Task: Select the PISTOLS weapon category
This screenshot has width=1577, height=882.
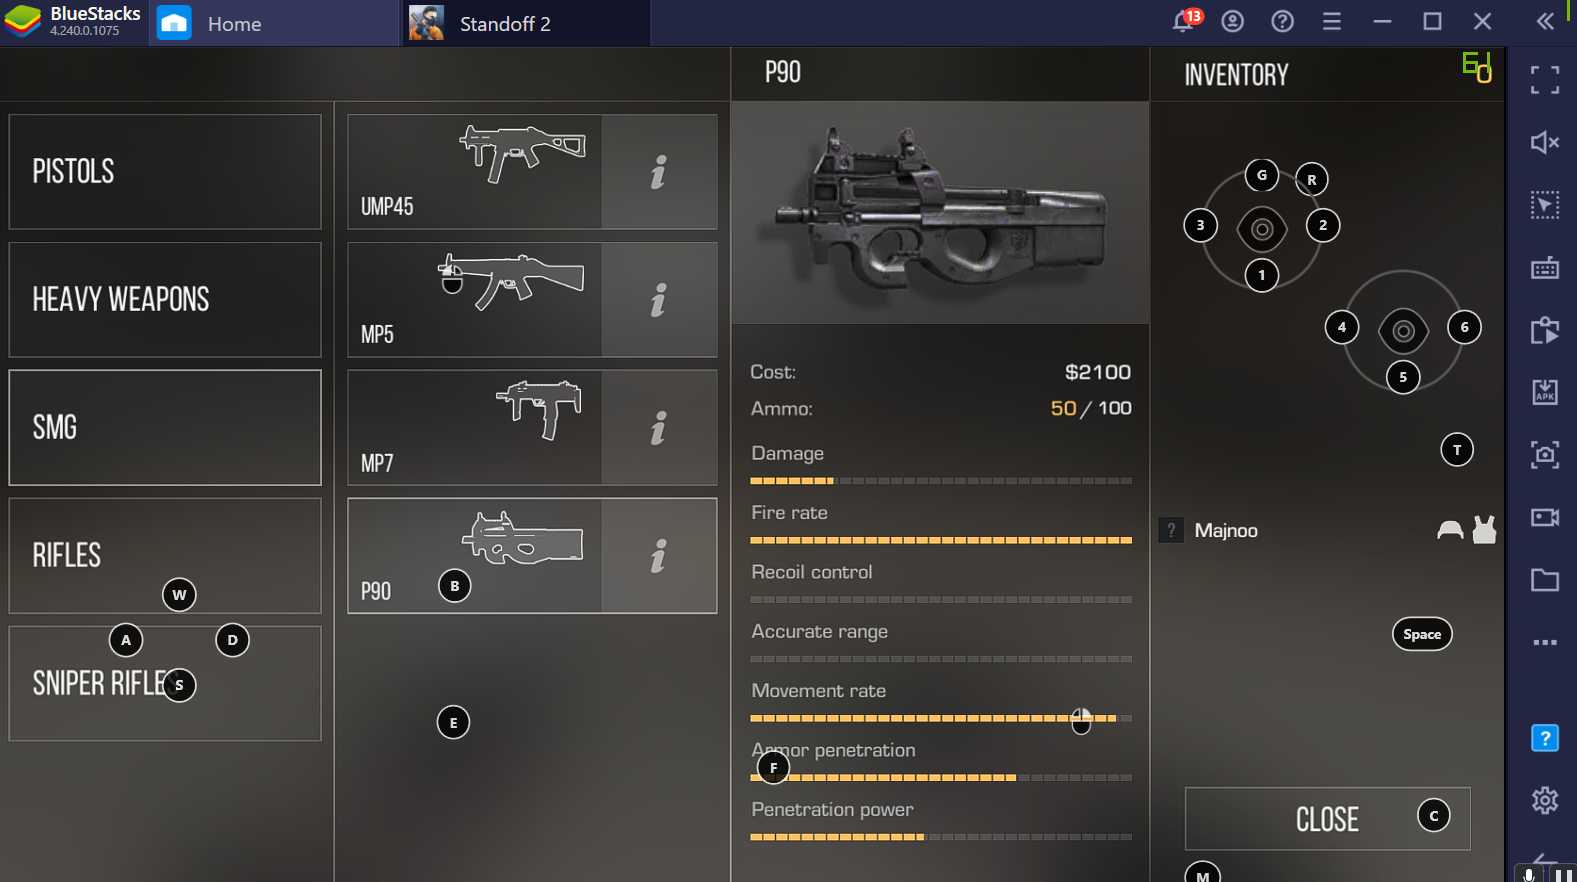Action: [x=165, y=172]
